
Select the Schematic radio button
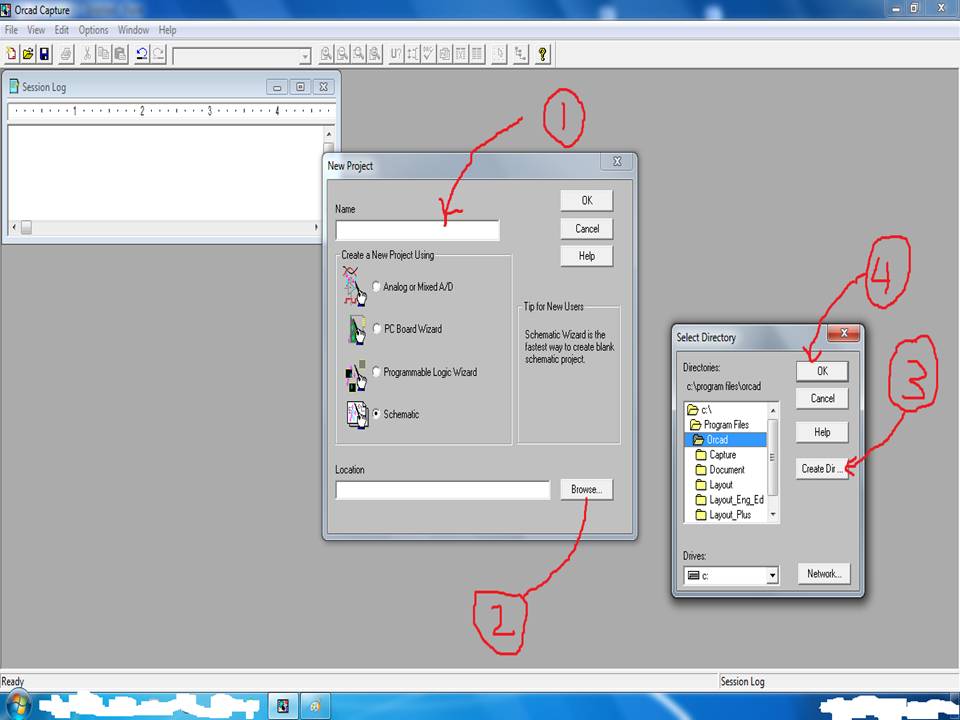[x=377, y=414]
